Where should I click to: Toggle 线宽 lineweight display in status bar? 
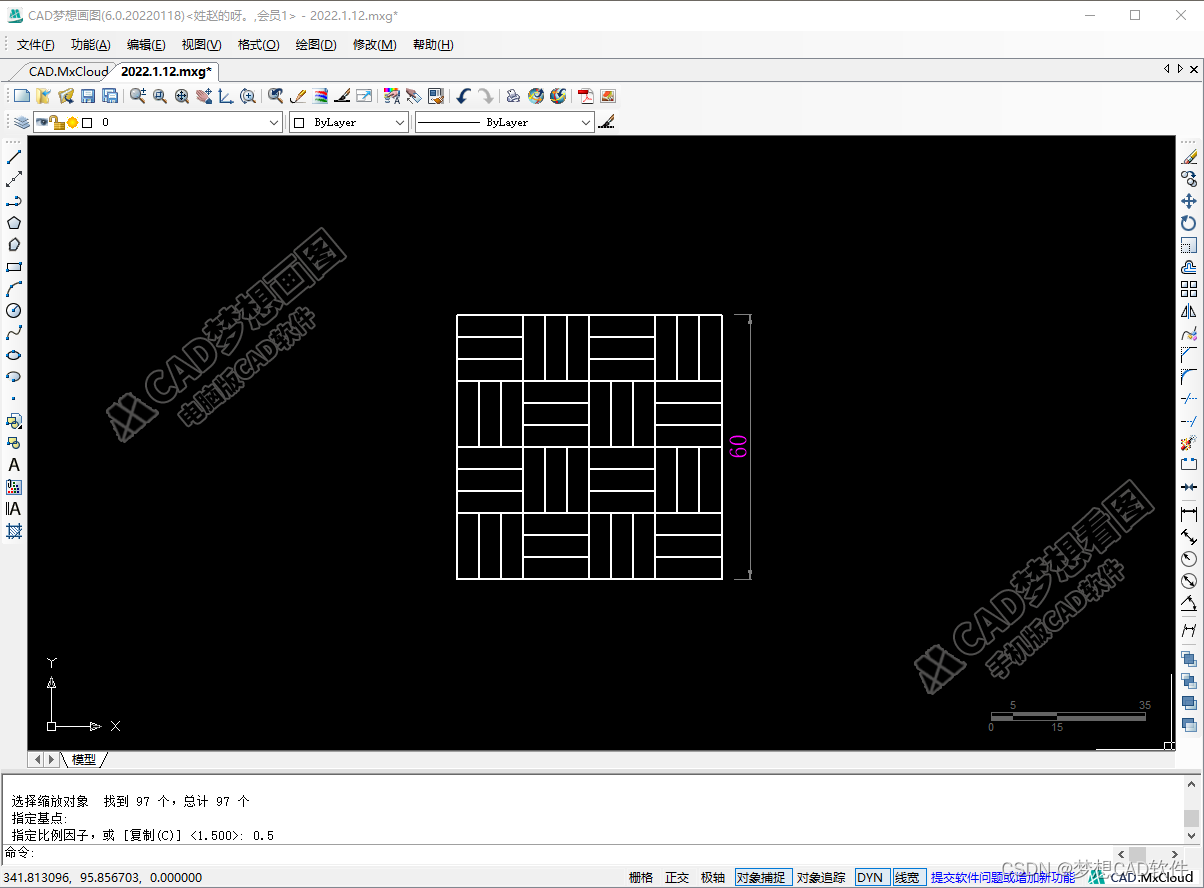point(907,877)
